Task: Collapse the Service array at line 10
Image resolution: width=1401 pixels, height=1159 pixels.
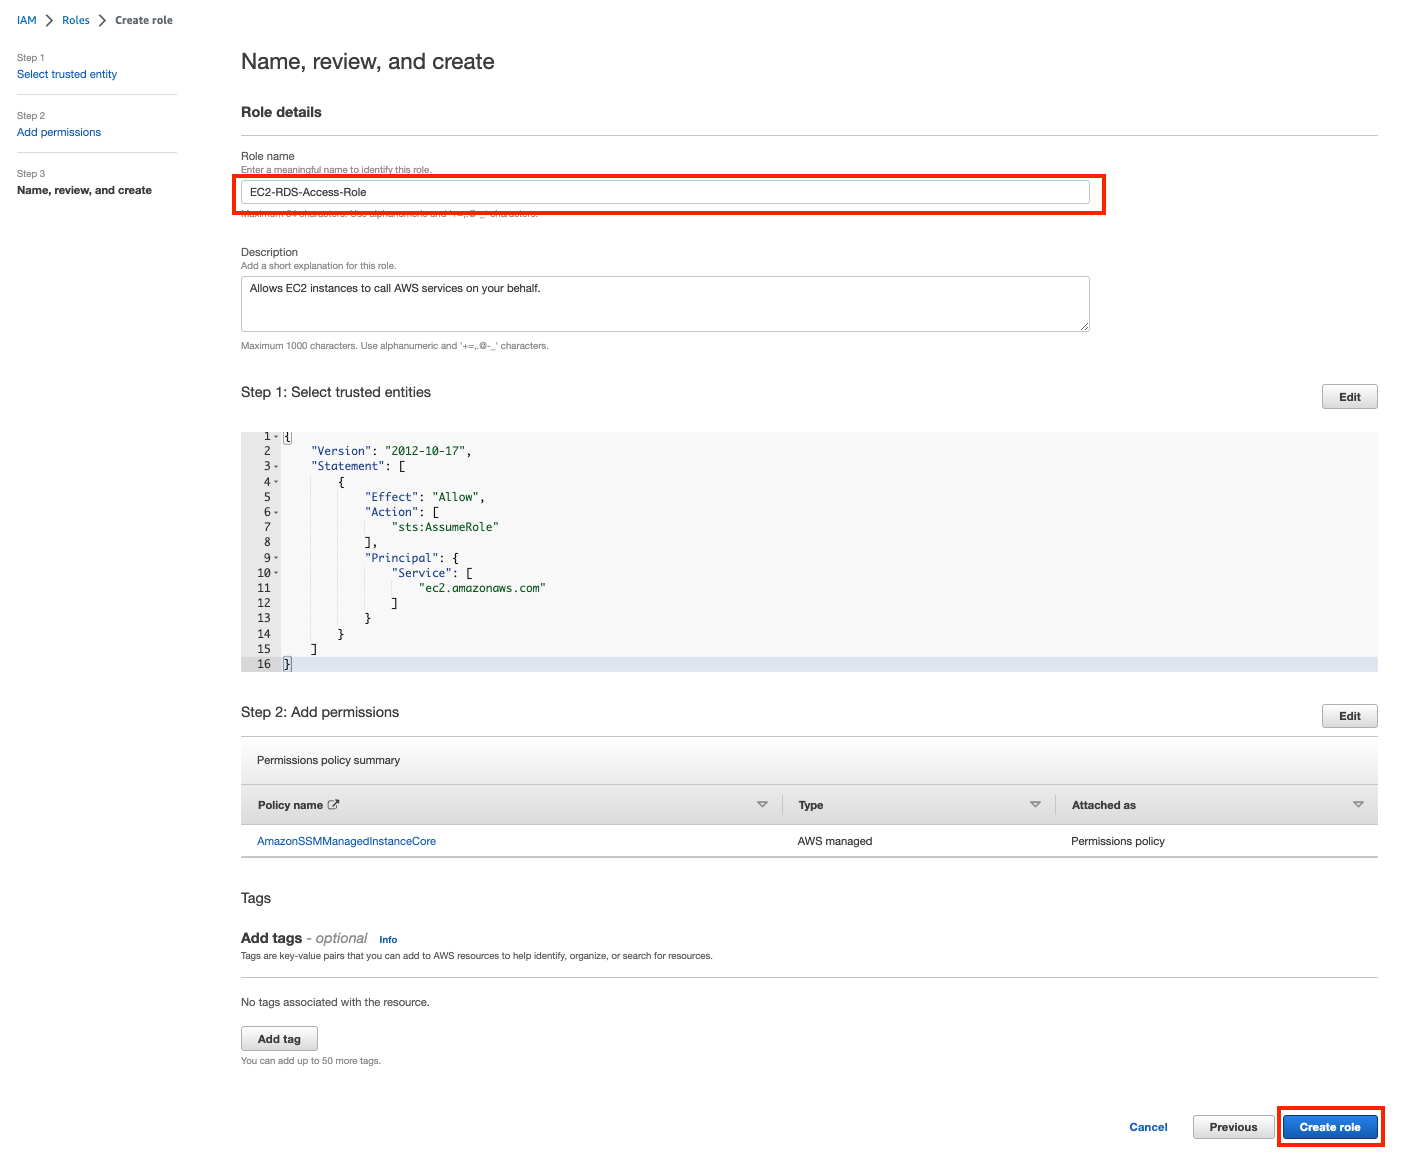Action: point(276,574)
